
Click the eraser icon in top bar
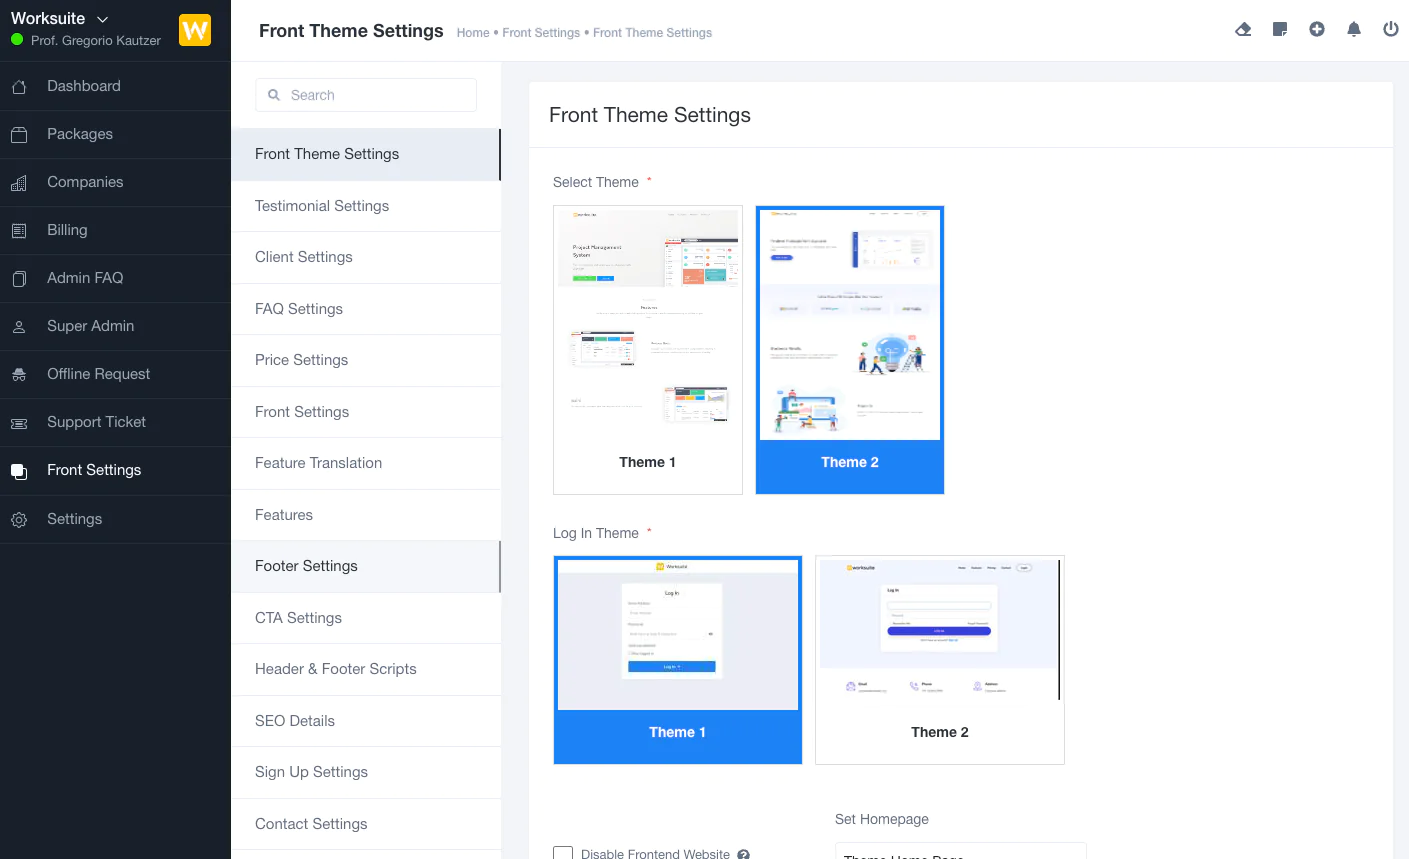[x=1243, y=30]
